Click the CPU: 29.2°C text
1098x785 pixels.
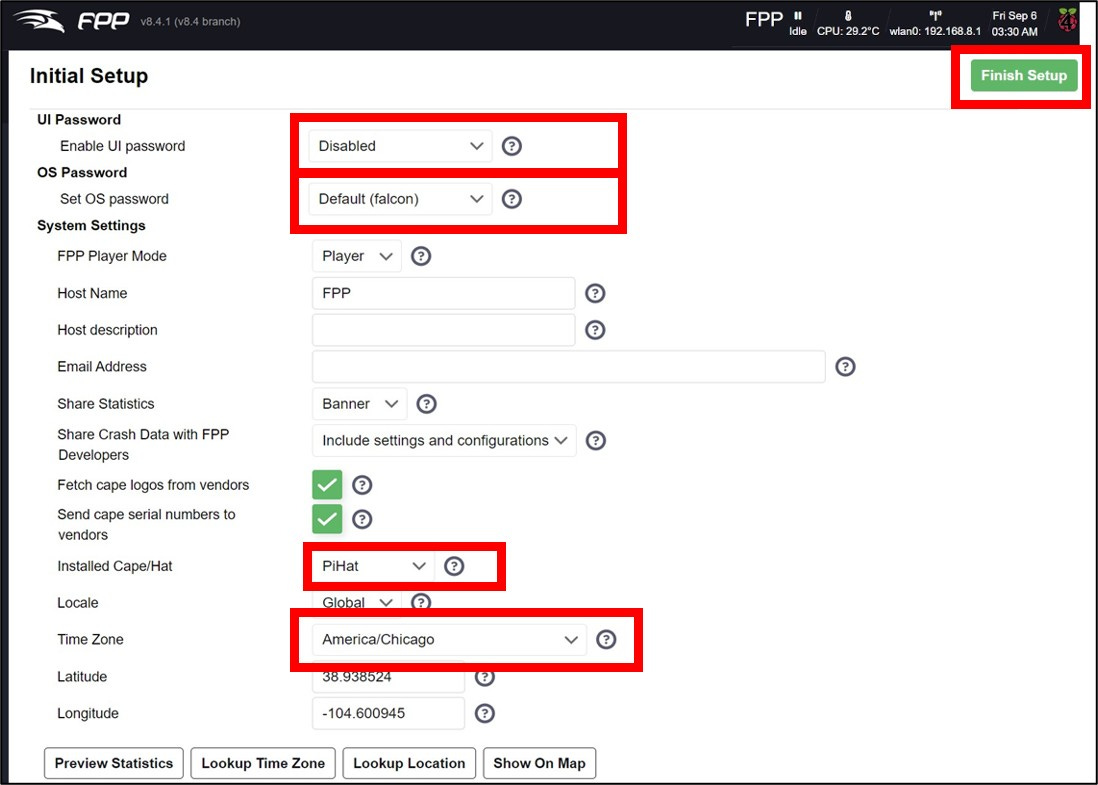point(848,32)
